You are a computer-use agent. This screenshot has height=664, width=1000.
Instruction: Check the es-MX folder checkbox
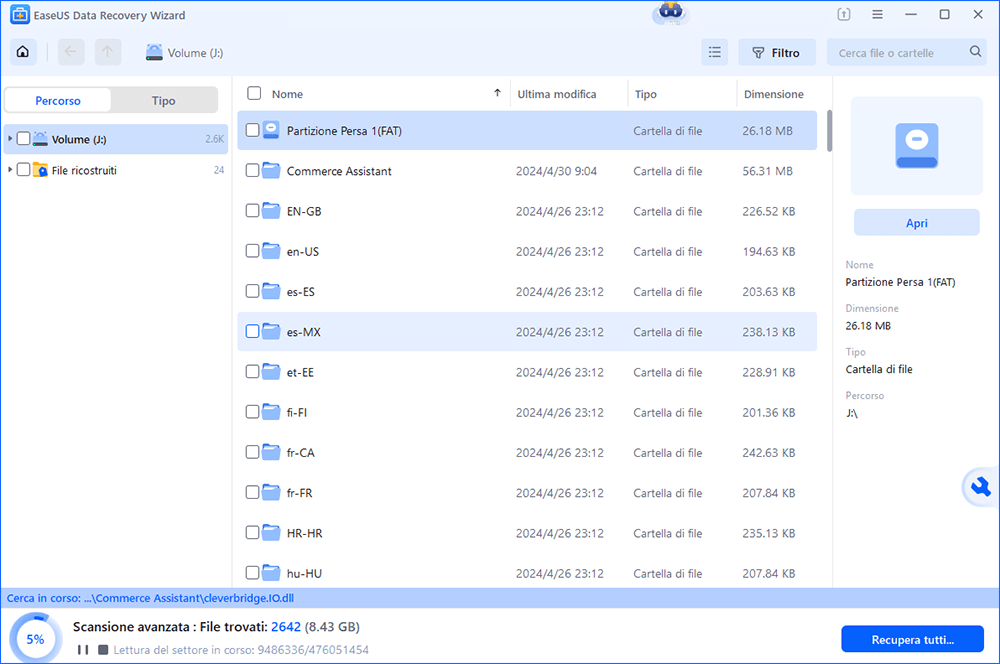253,332
